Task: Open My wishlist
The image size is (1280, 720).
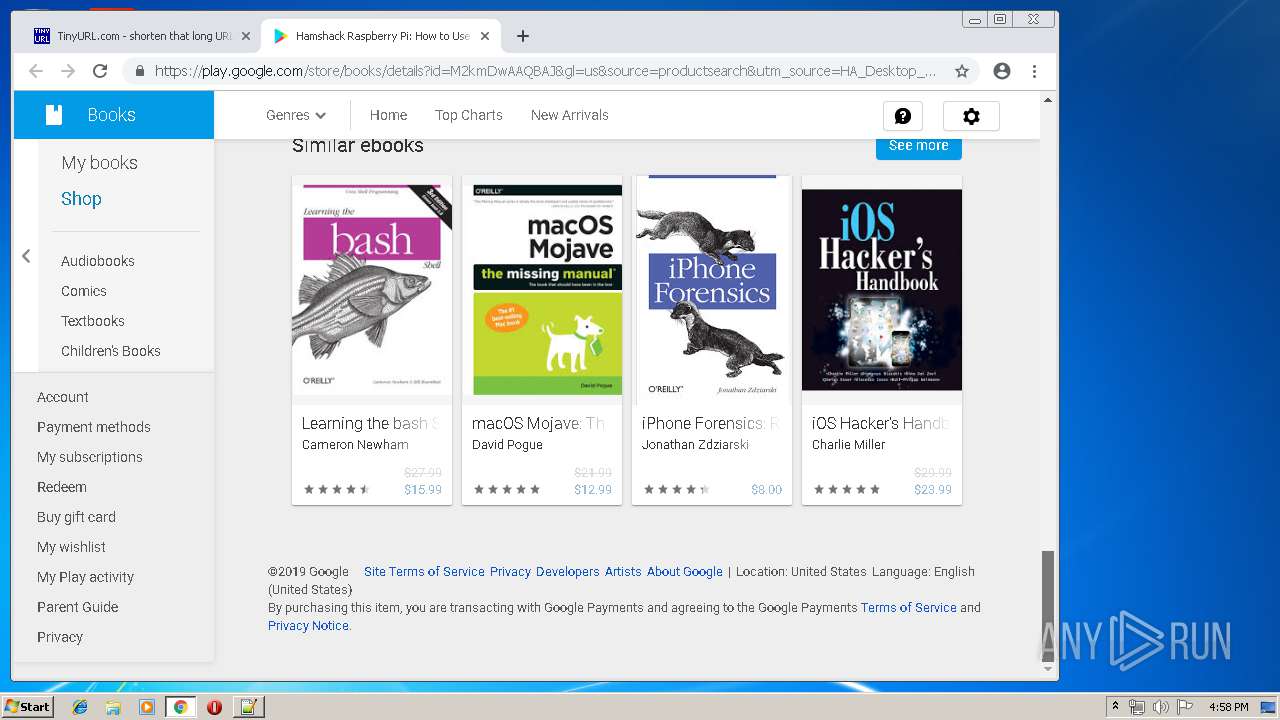Action: coord(71,547)
